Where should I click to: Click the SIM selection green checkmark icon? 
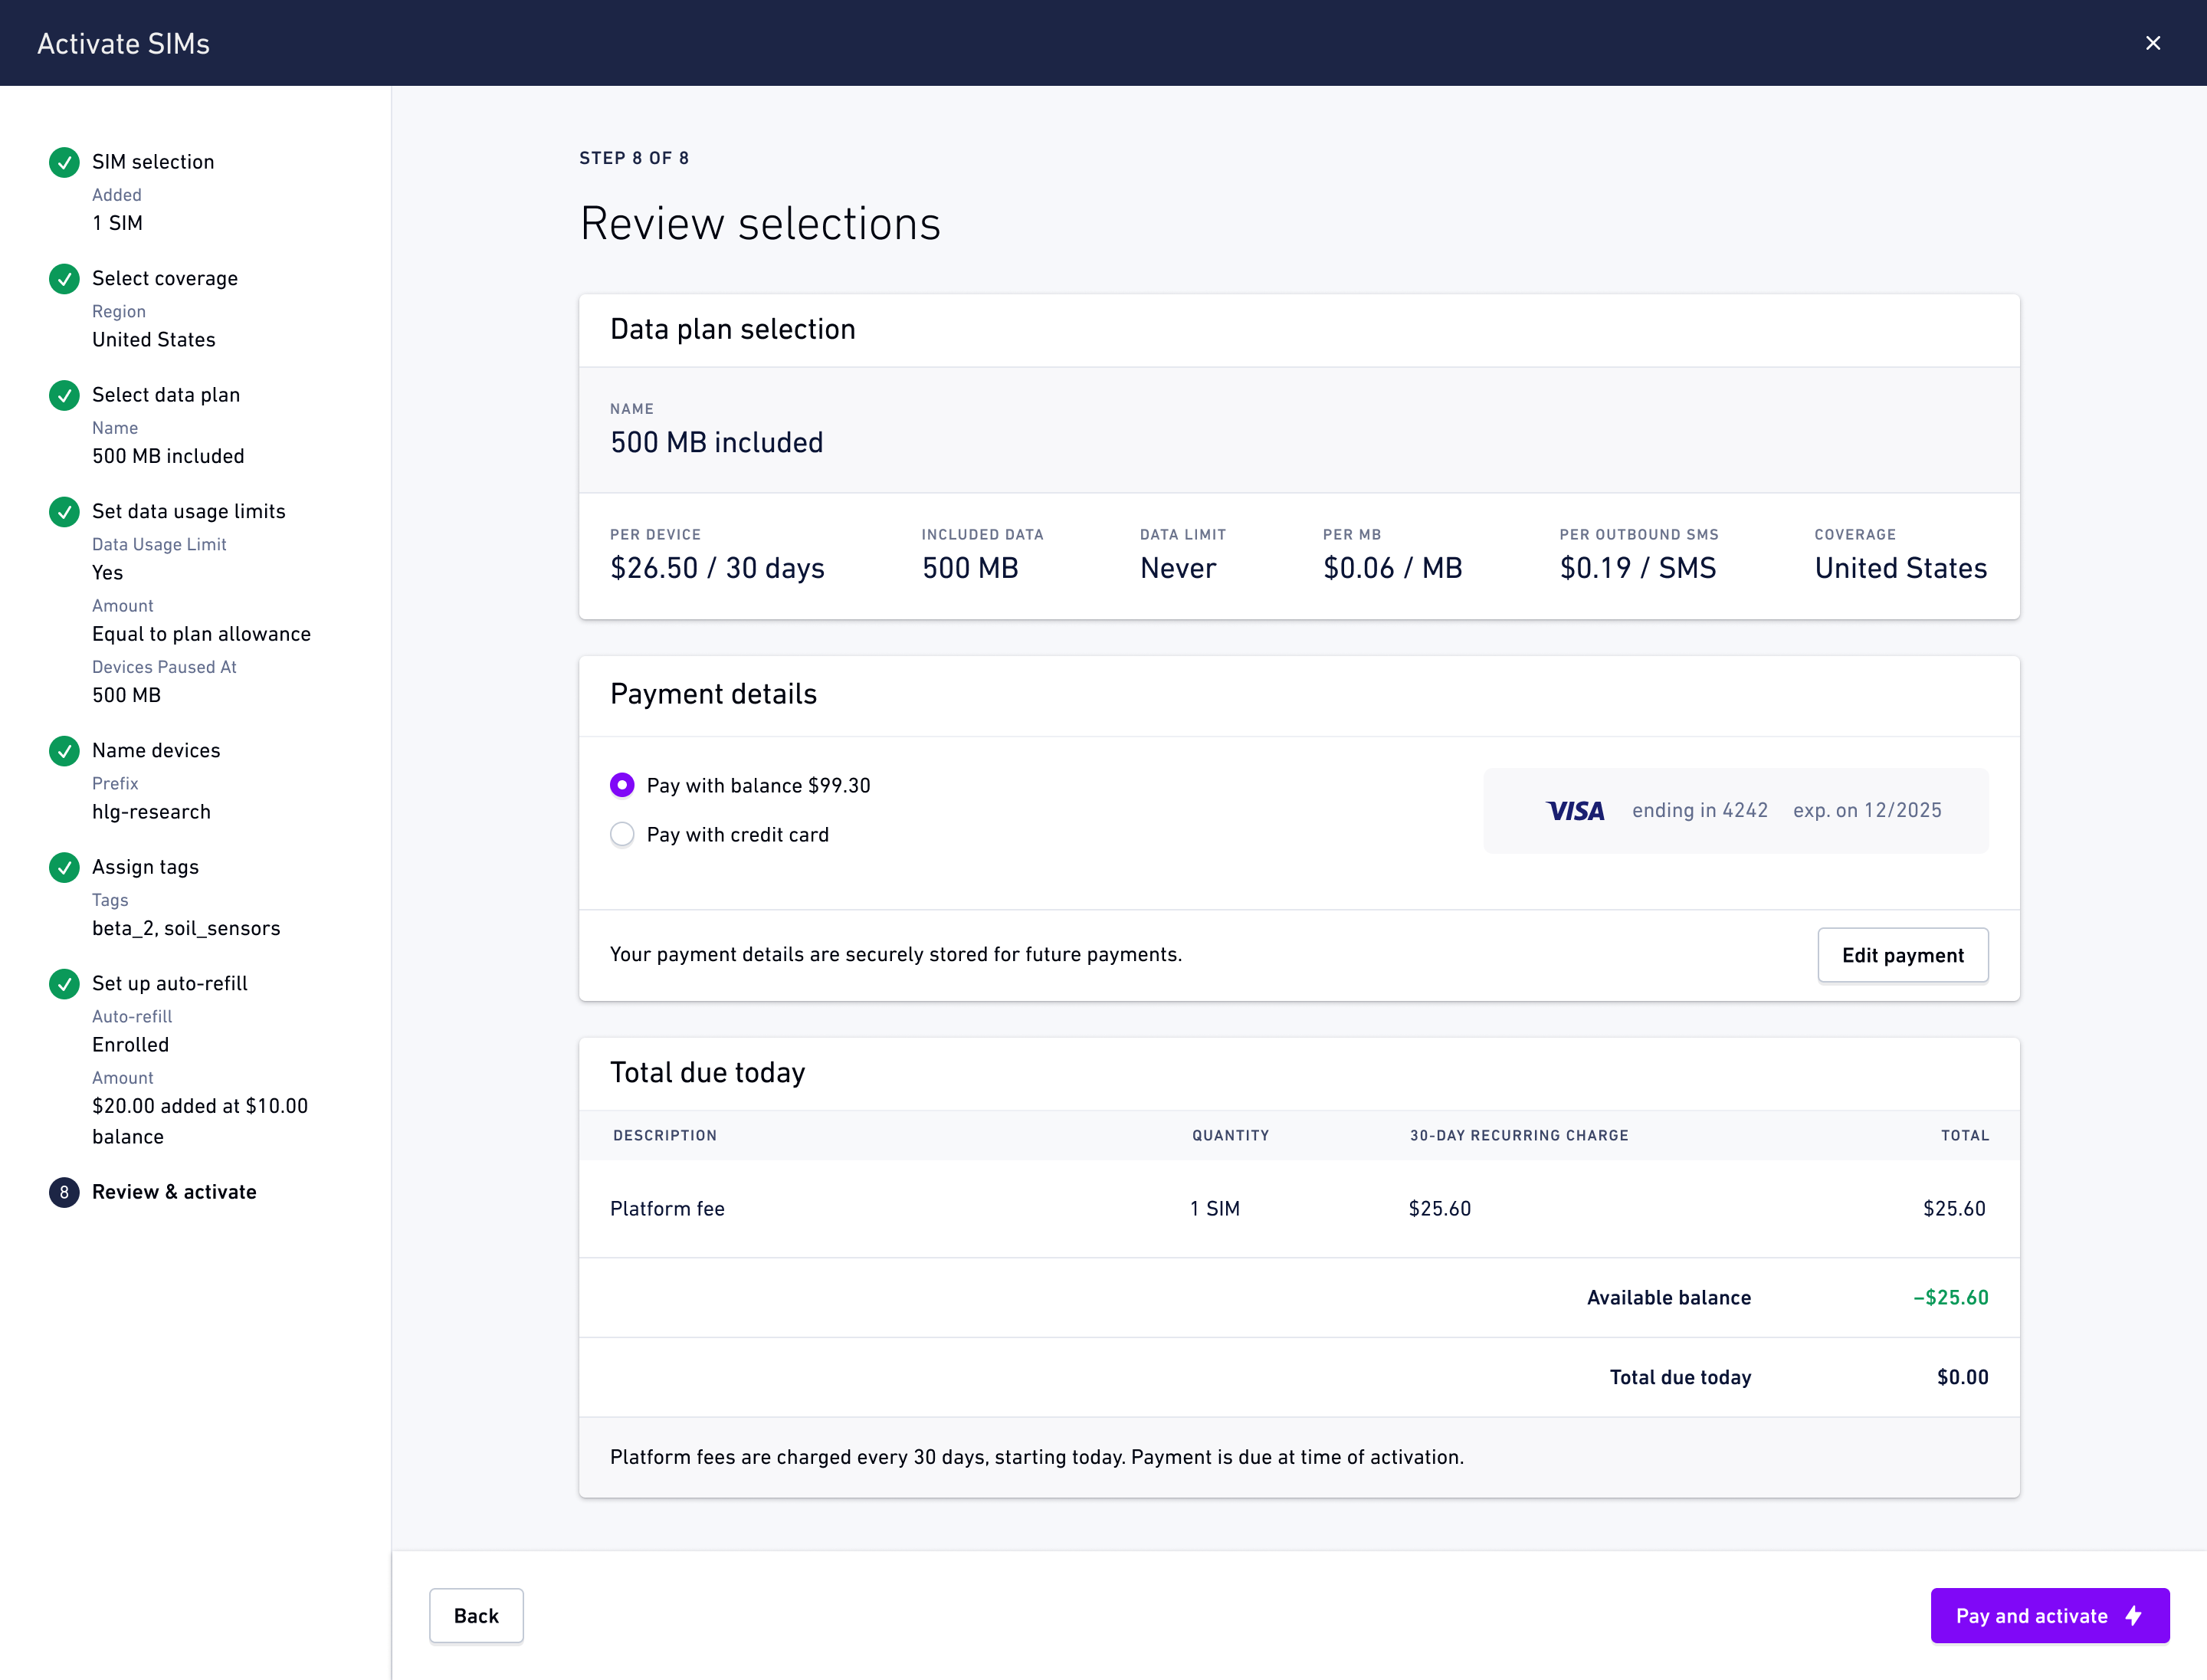(x=64, y=162)
